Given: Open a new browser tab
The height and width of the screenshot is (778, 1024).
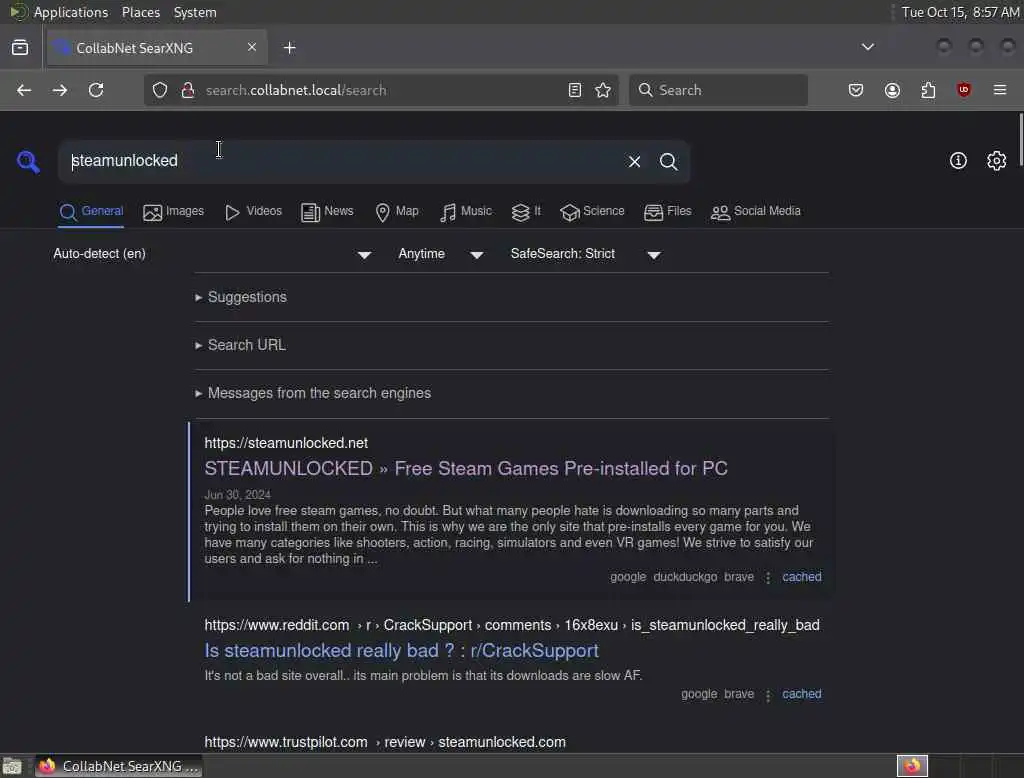Looking at the screenshot, I should pyautogui.click(x=290, y=48).
